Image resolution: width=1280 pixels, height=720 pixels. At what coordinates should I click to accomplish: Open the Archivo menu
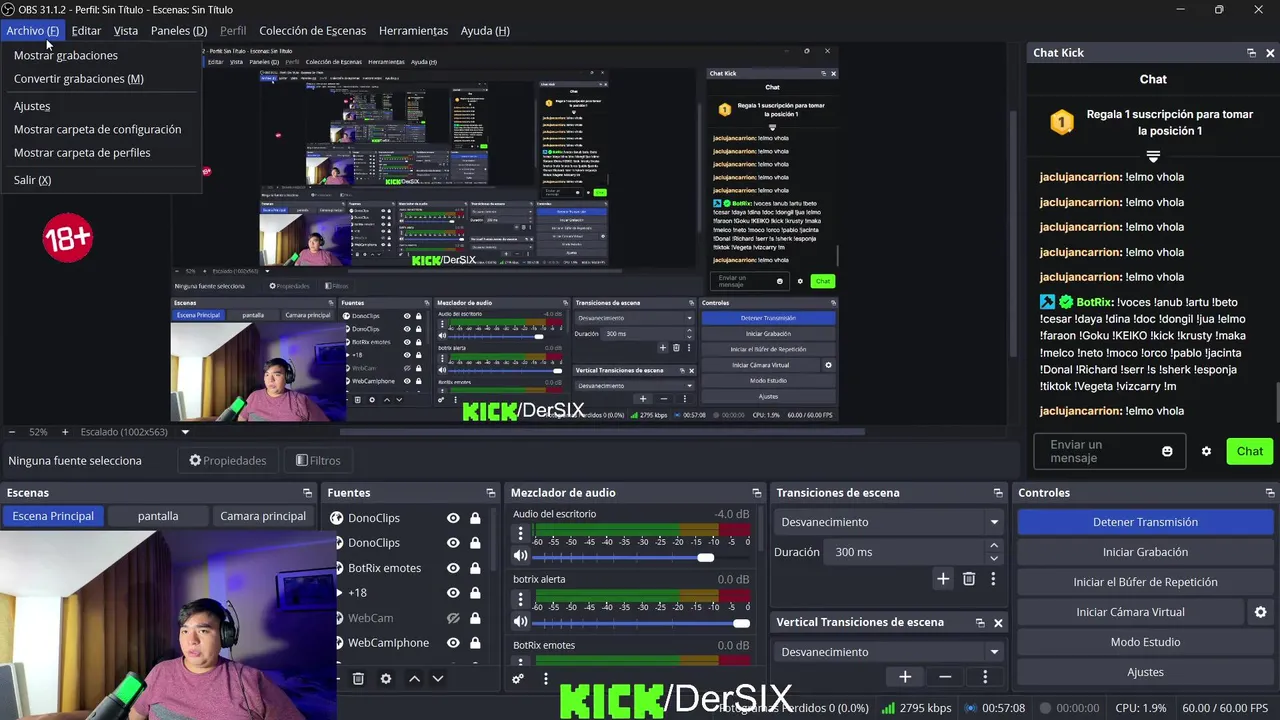(x=32, y=30)
